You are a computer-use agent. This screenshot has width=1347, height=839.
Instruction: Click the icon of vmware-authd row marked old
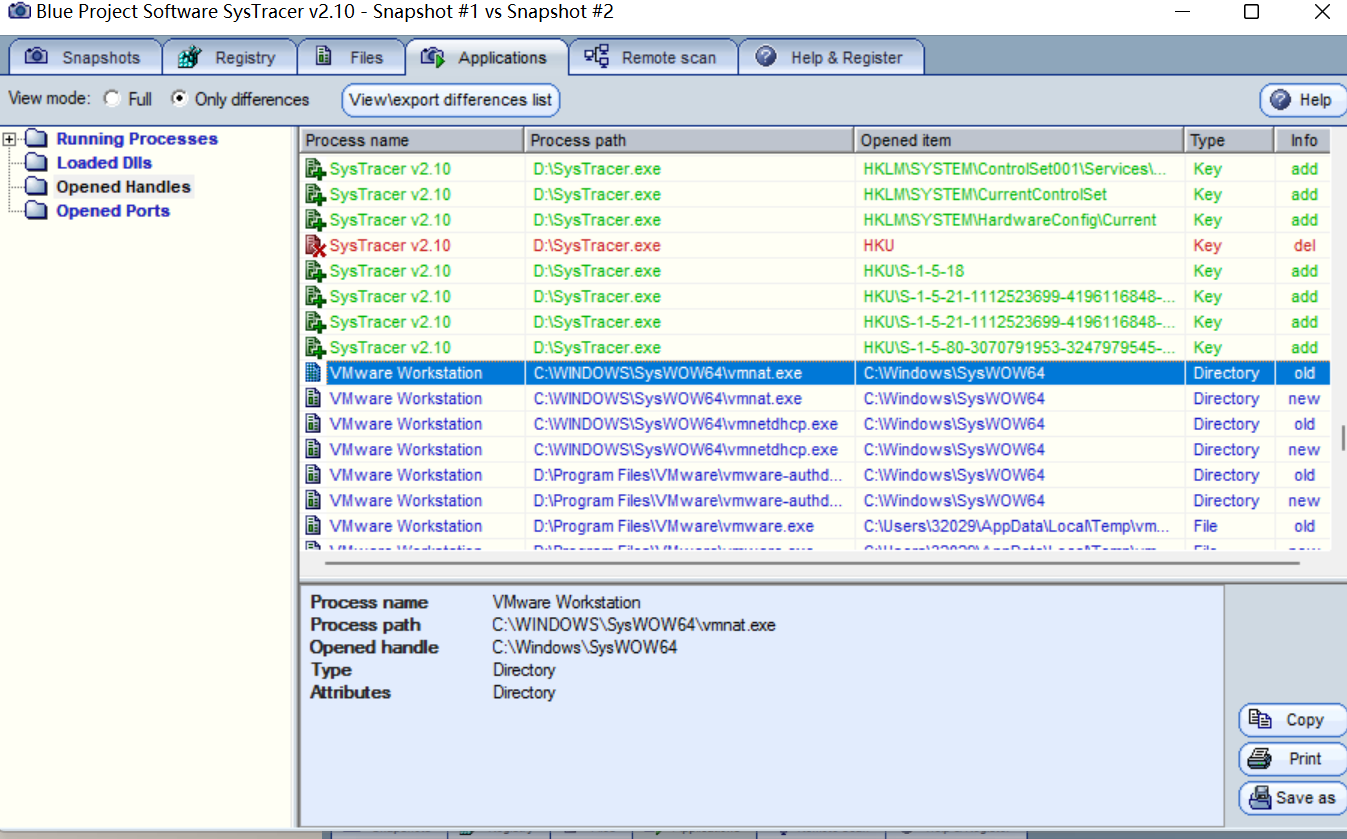click(x=313, y=475)
